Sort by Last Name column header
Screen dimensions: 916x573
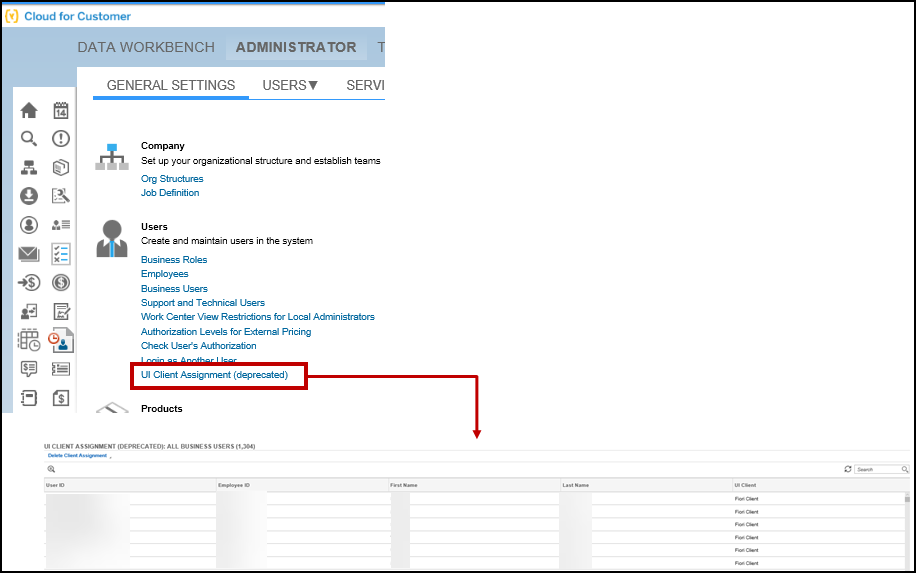pos(646,485)
